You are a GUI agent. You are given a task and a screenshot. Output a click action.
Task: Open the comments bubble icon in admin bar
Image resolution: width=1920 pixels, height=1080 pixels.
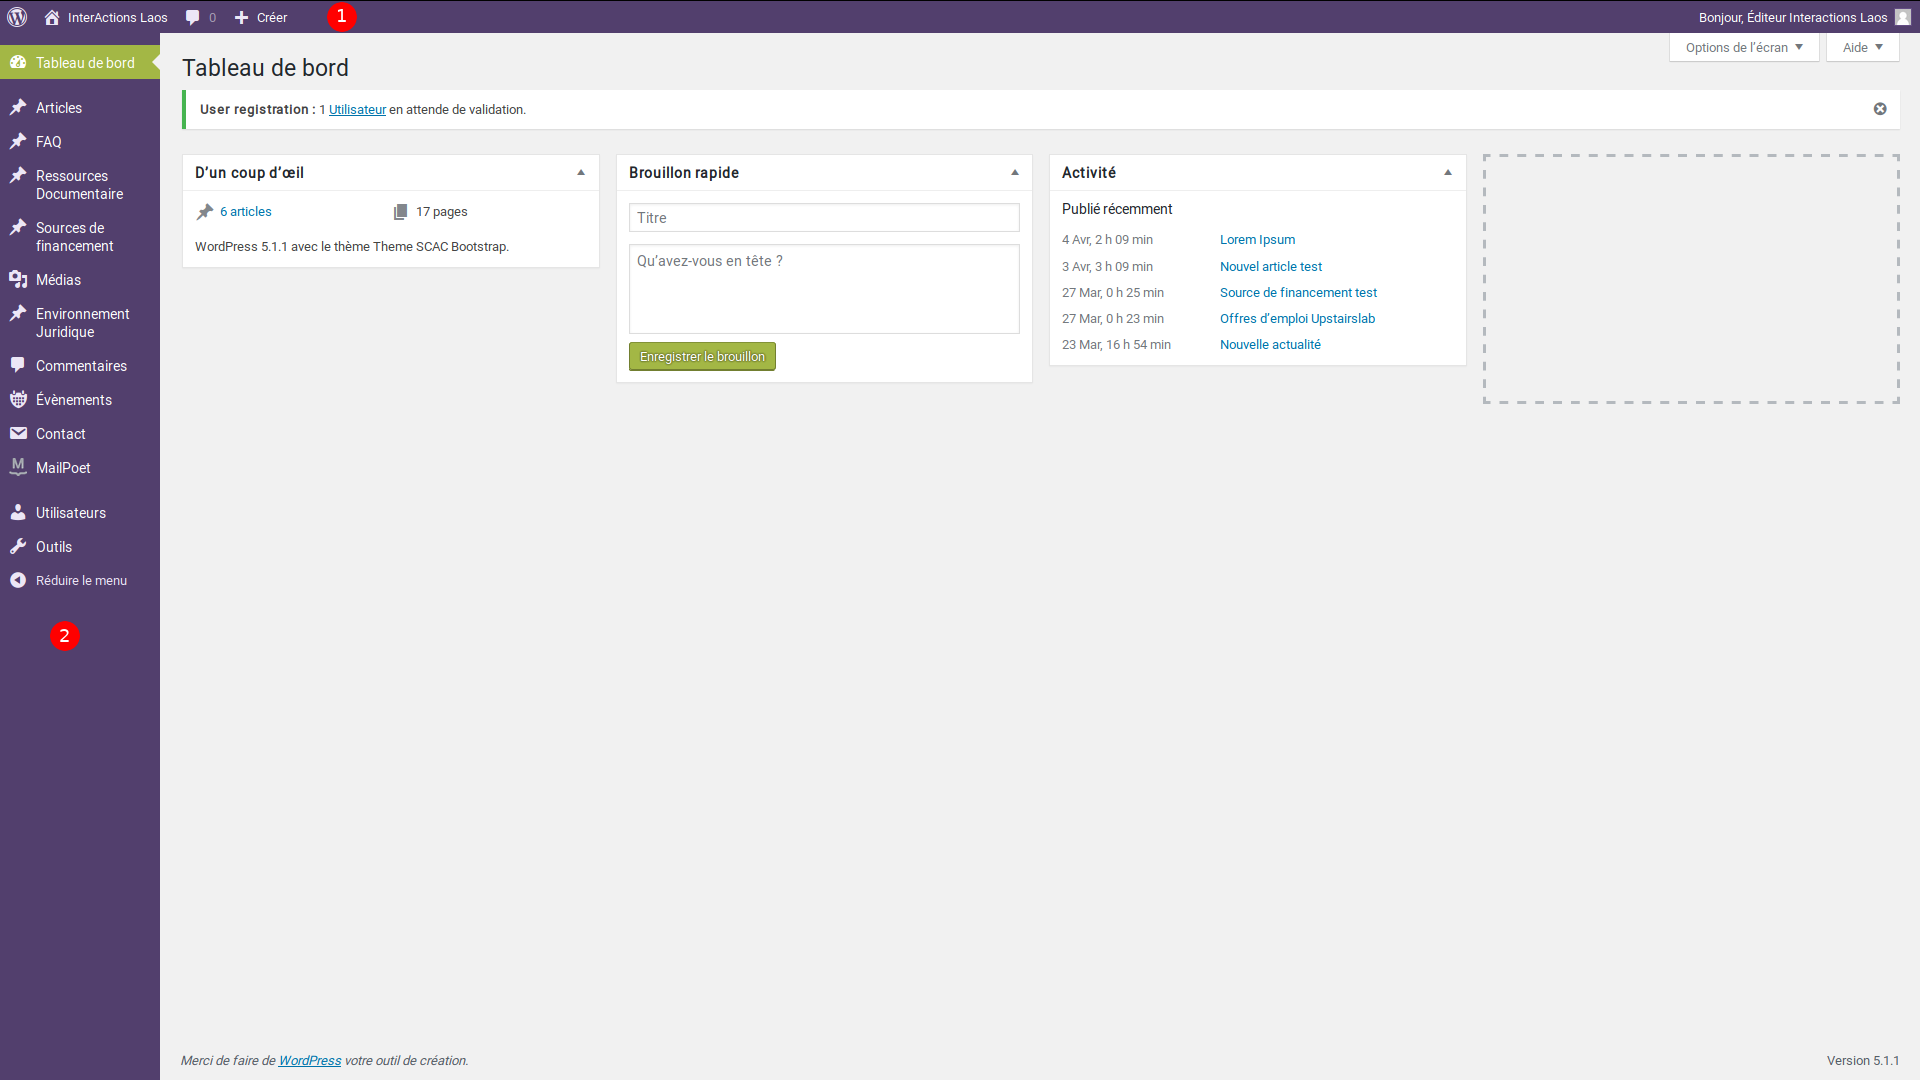click(193, 17)
